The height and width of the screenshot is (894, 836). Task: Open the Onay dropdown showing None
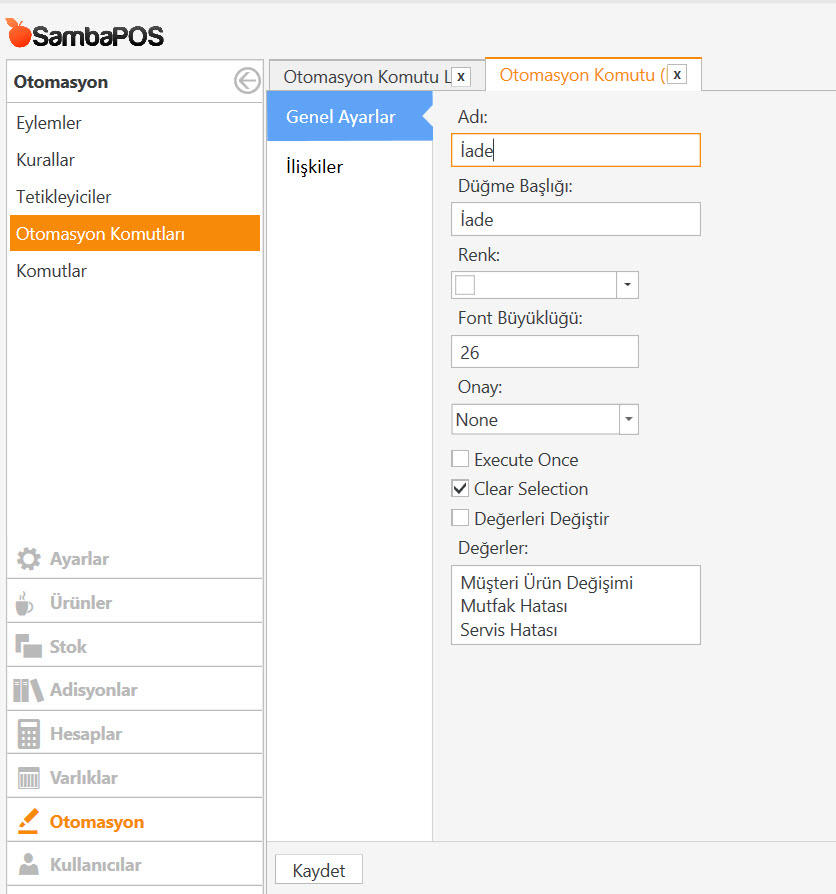627,420
